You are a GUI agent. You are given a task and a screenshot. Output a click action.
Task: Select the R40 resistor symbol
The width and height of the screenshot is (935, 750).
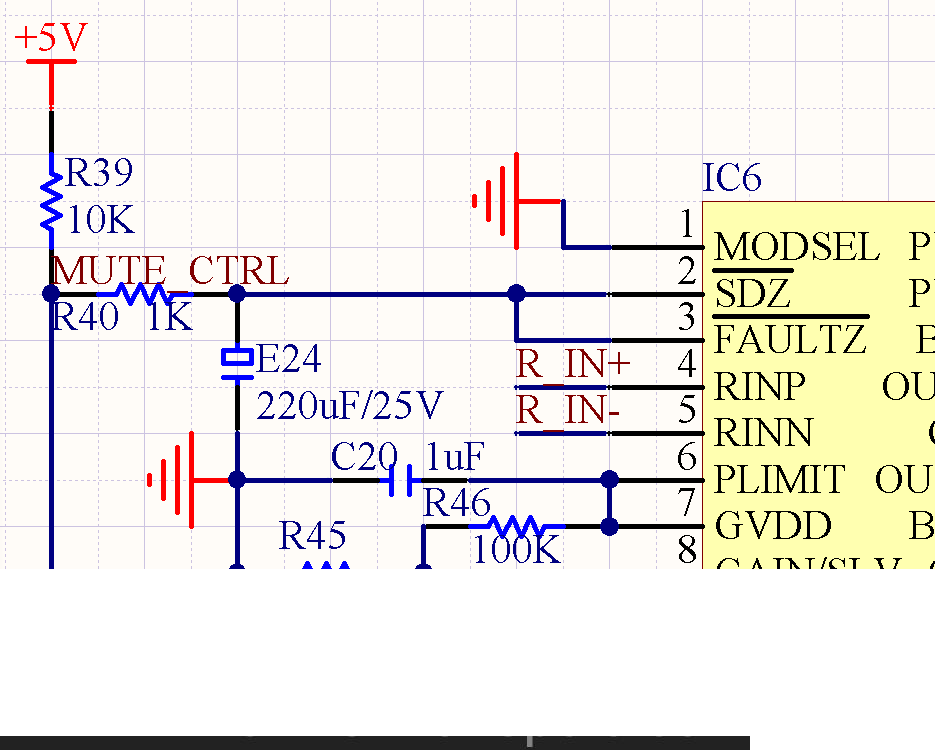[144, 294]
